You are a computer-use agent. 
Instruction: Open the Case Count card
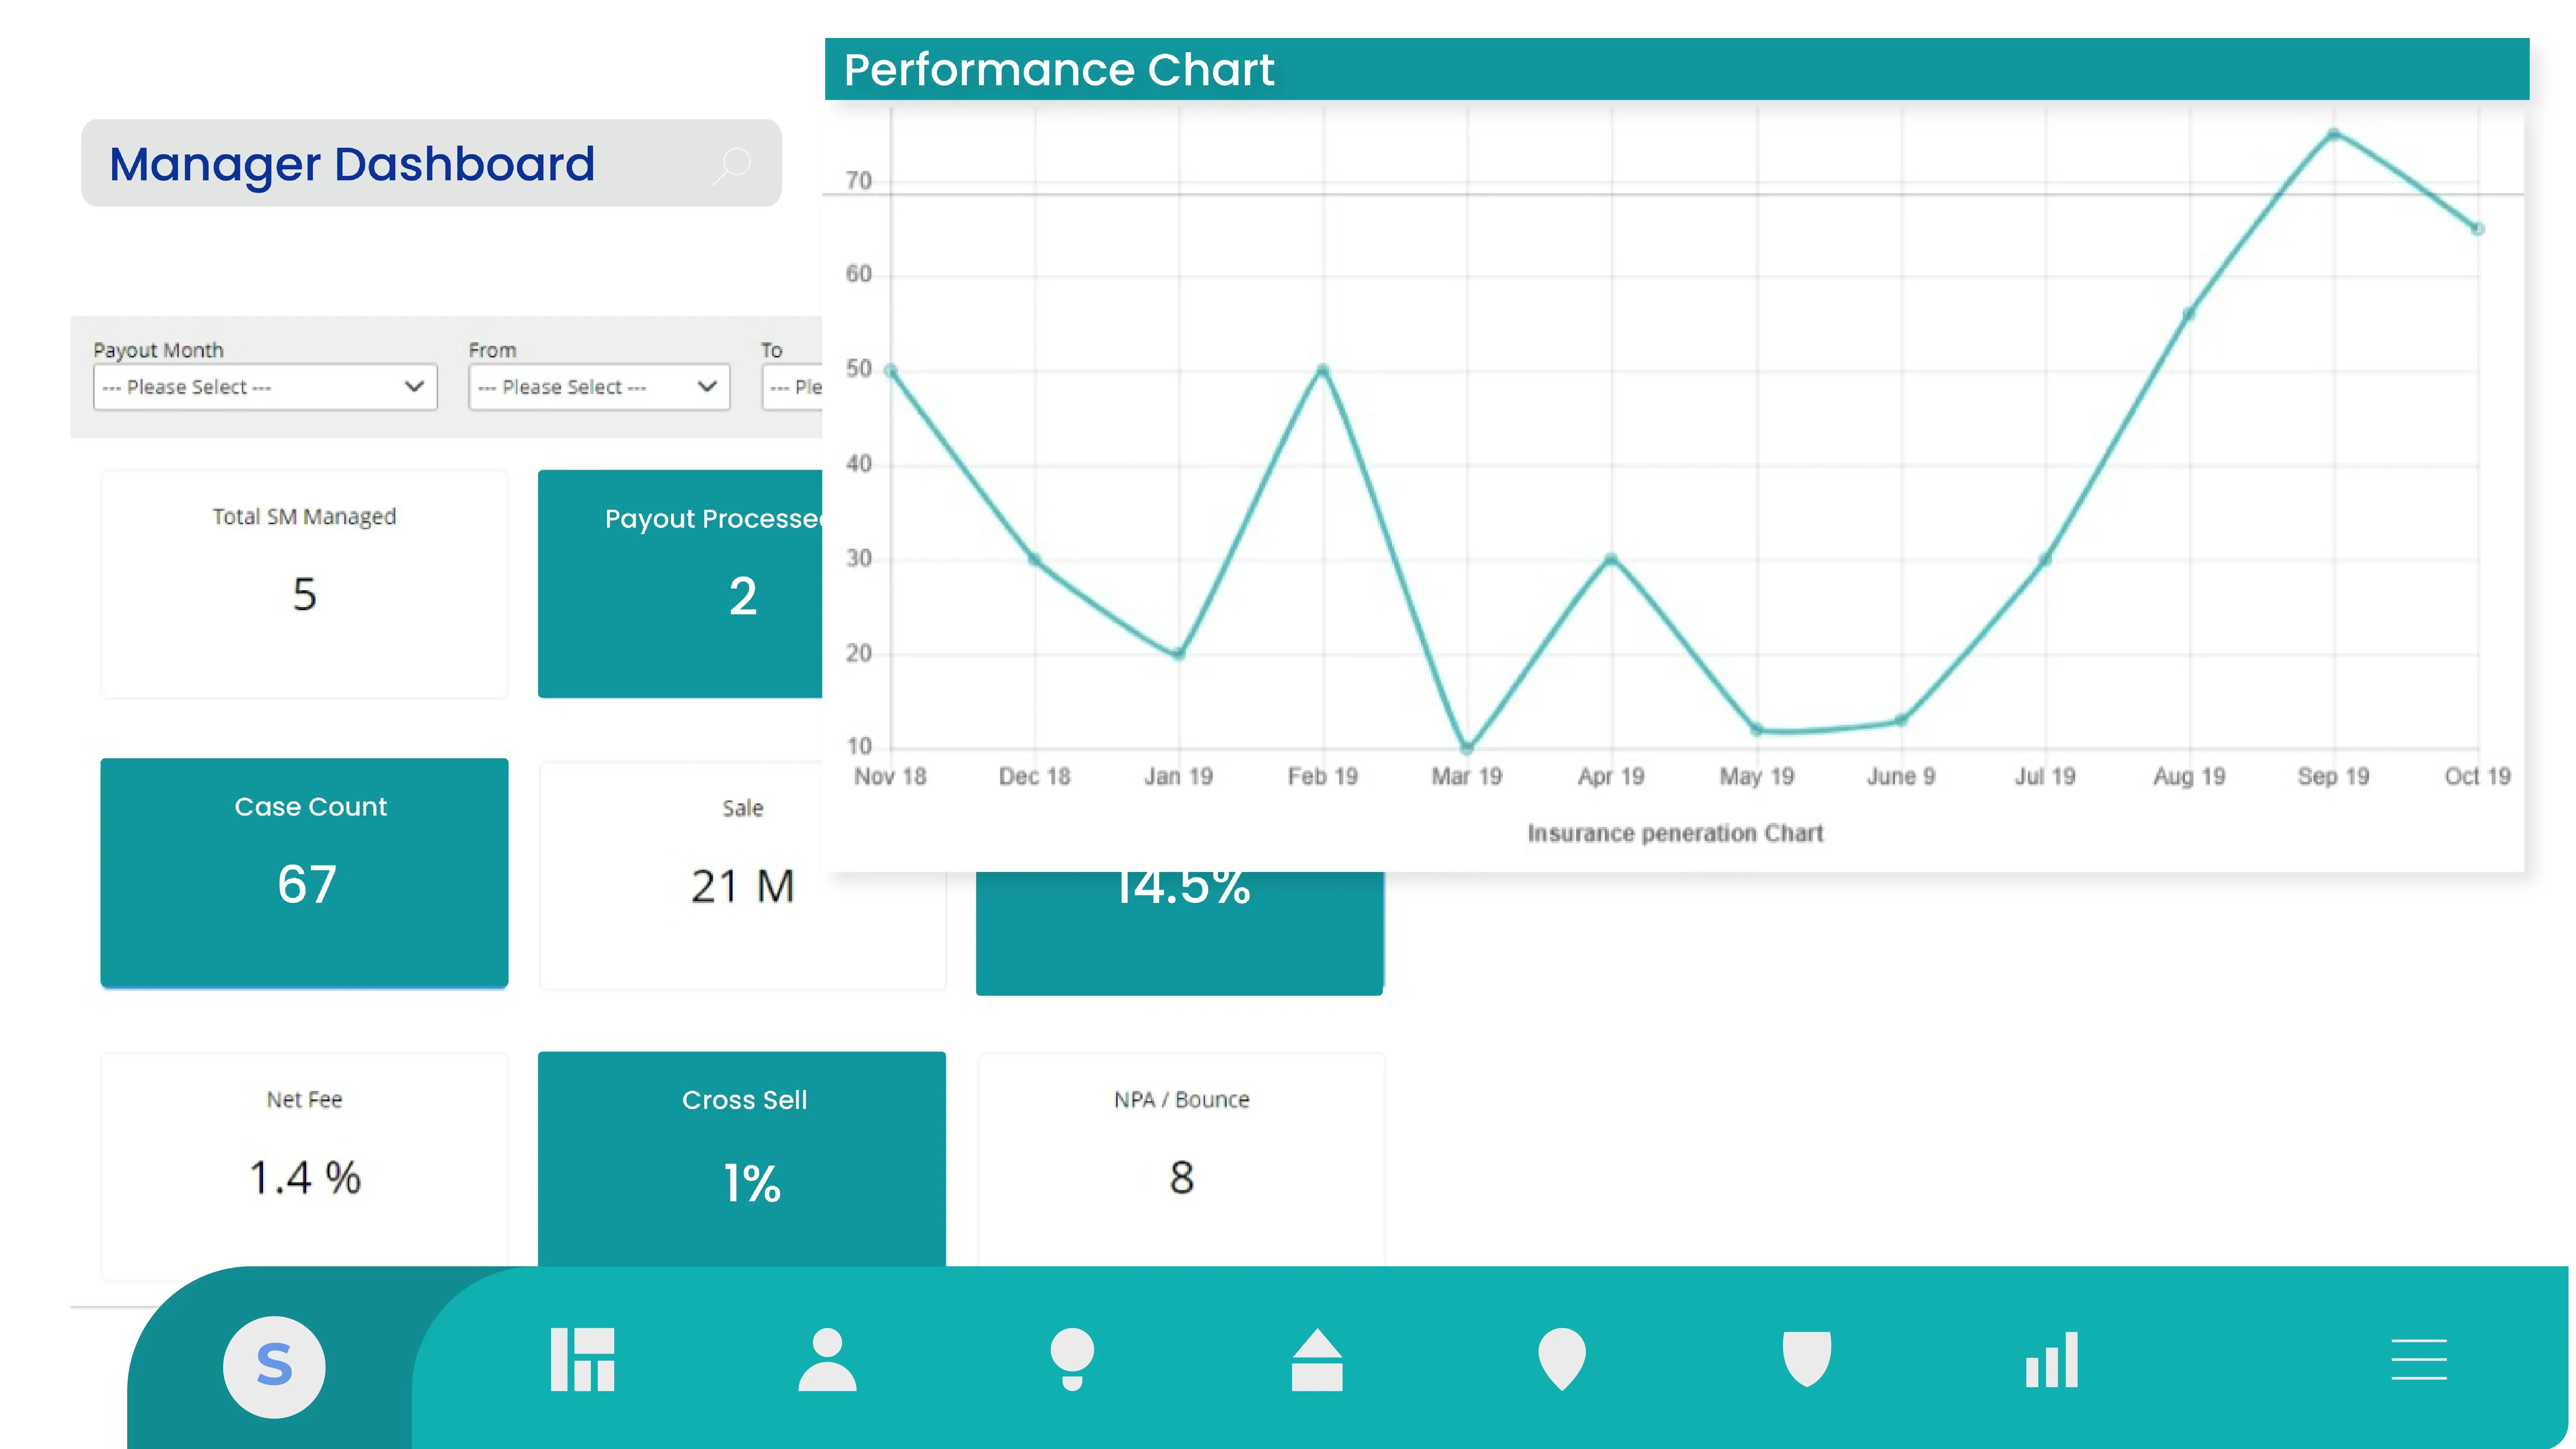[x=304, y=873]
